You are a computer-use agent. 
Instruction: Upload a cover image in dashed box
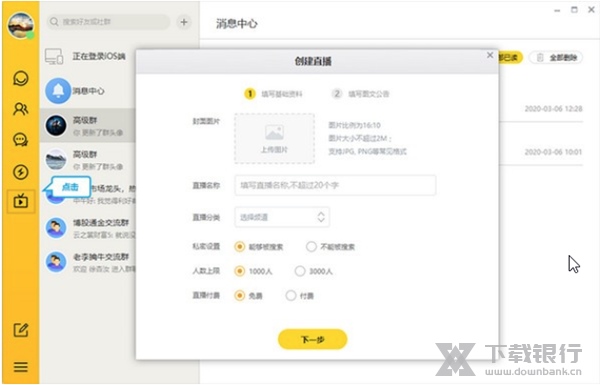(x=274, y=139)
